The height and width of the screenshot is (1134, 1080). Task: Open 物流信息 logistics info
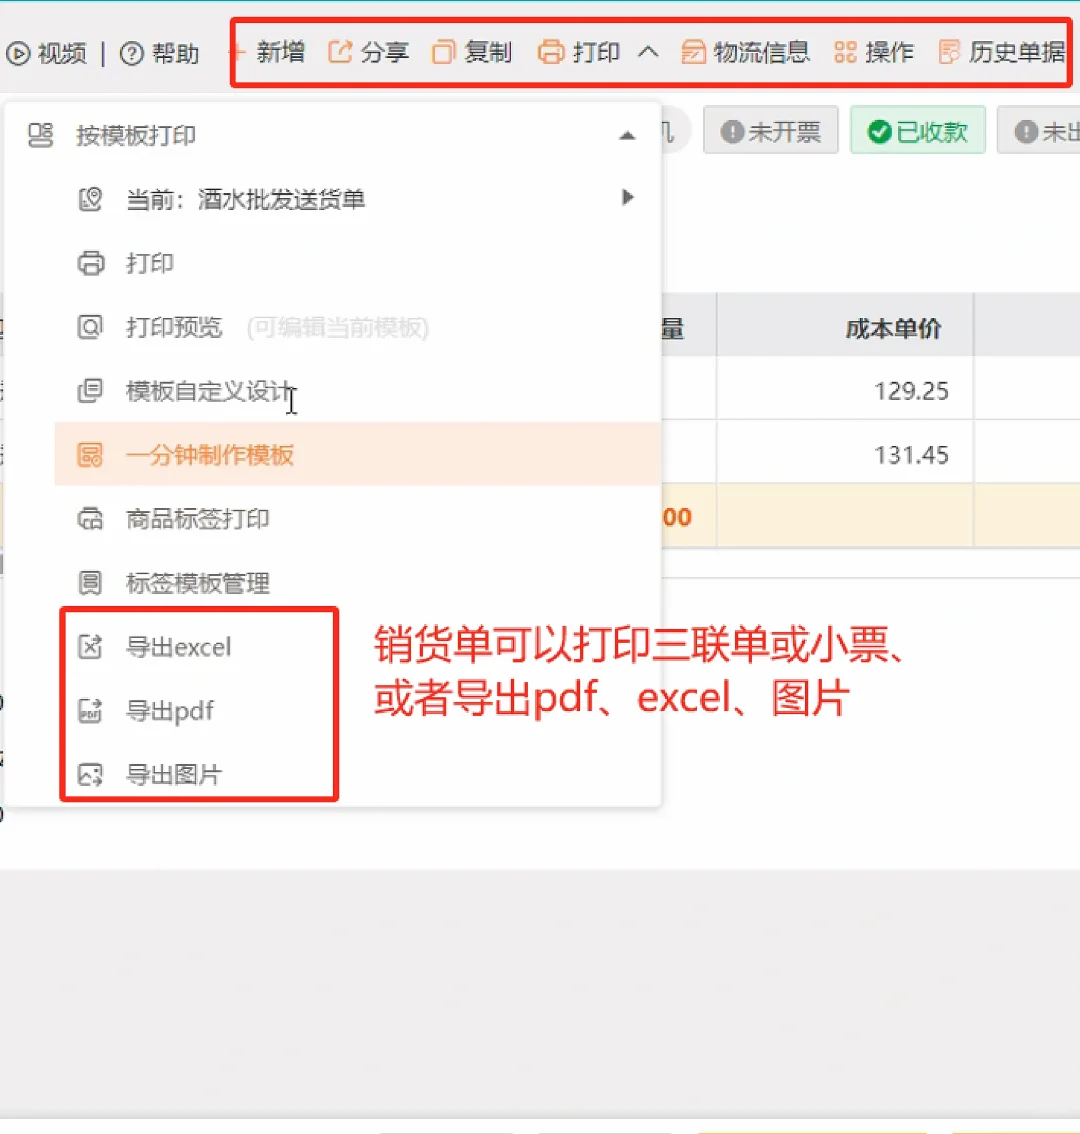coord(761,52)
